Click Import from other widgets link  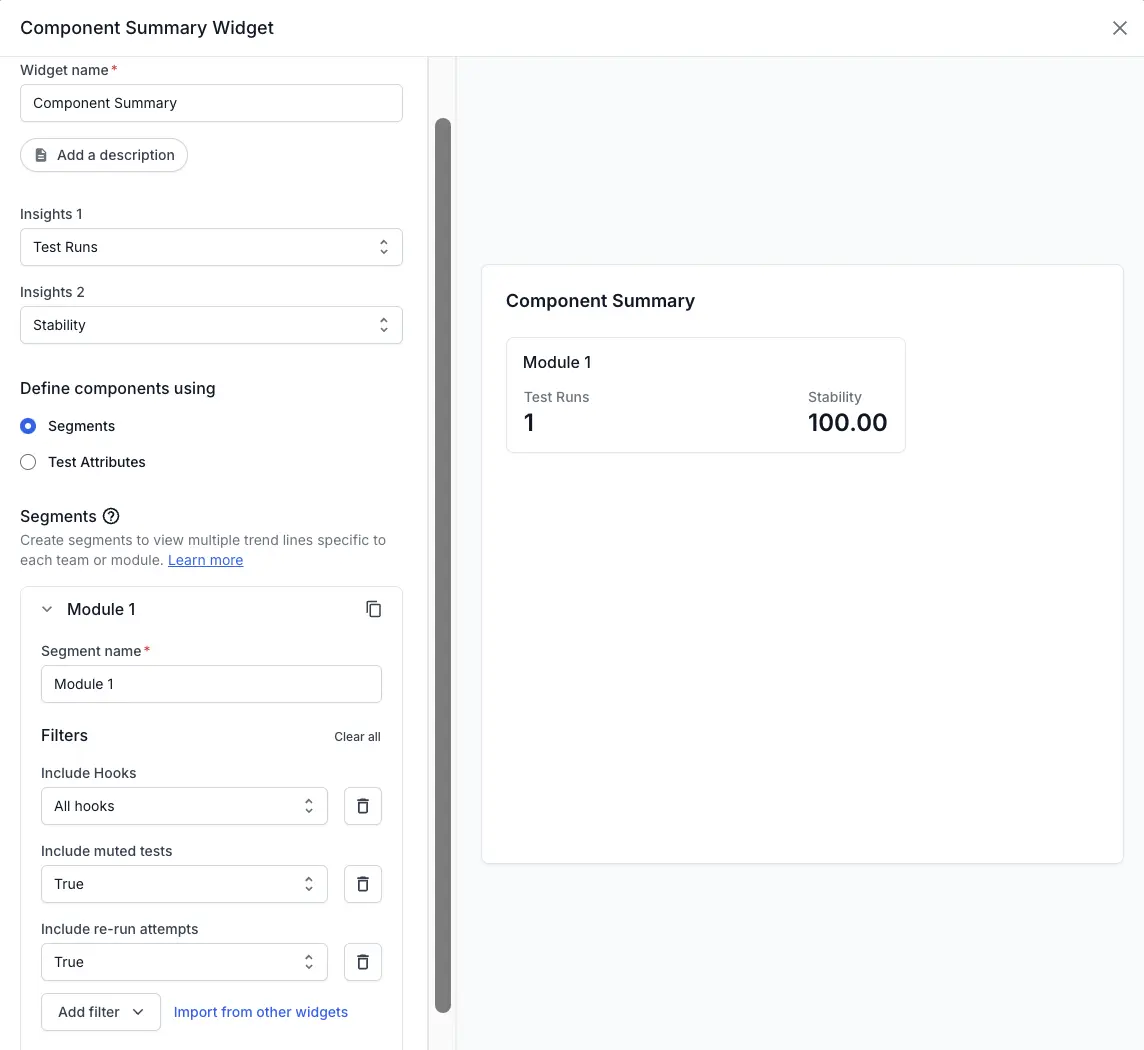pyautogui.click(x=261, y=1012)
